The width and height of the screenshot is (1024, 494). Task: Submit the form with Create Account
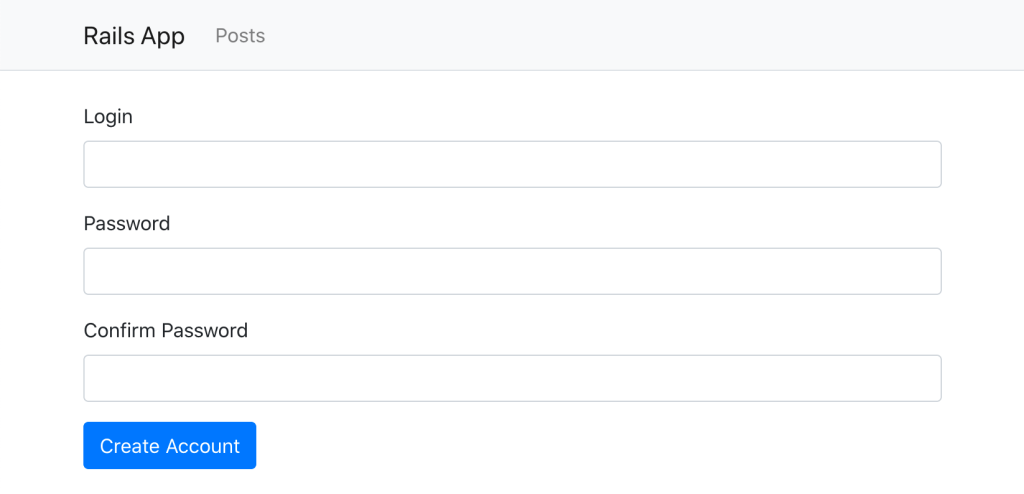(170, 446)
